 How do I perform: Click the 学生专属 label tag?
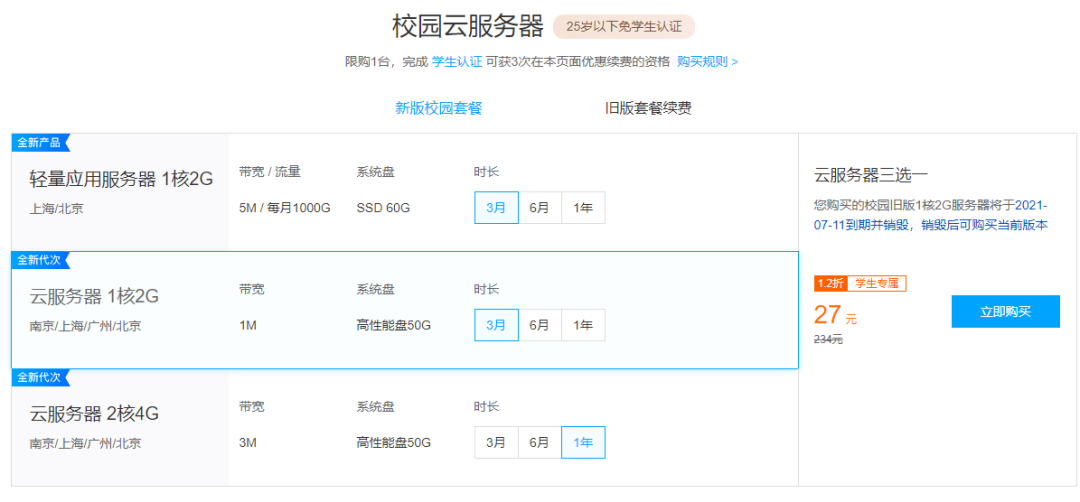tap(877, 283)
